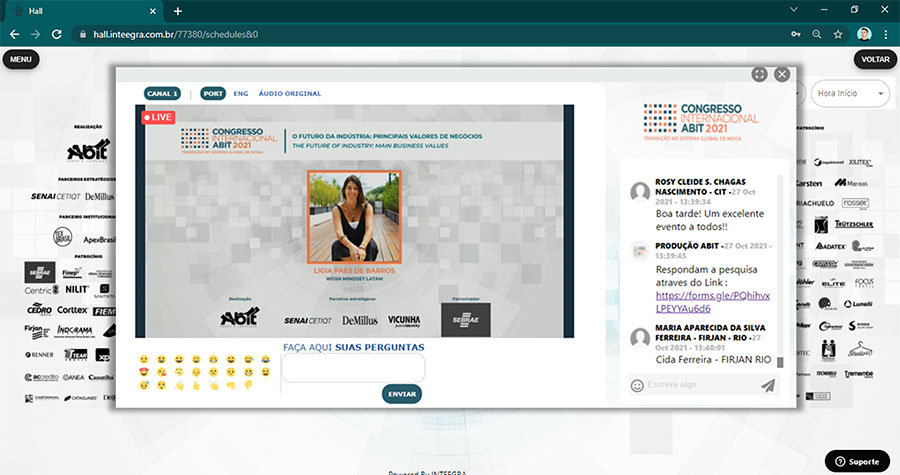Open the MENU button
900x475 pixels.
point(21,59)
